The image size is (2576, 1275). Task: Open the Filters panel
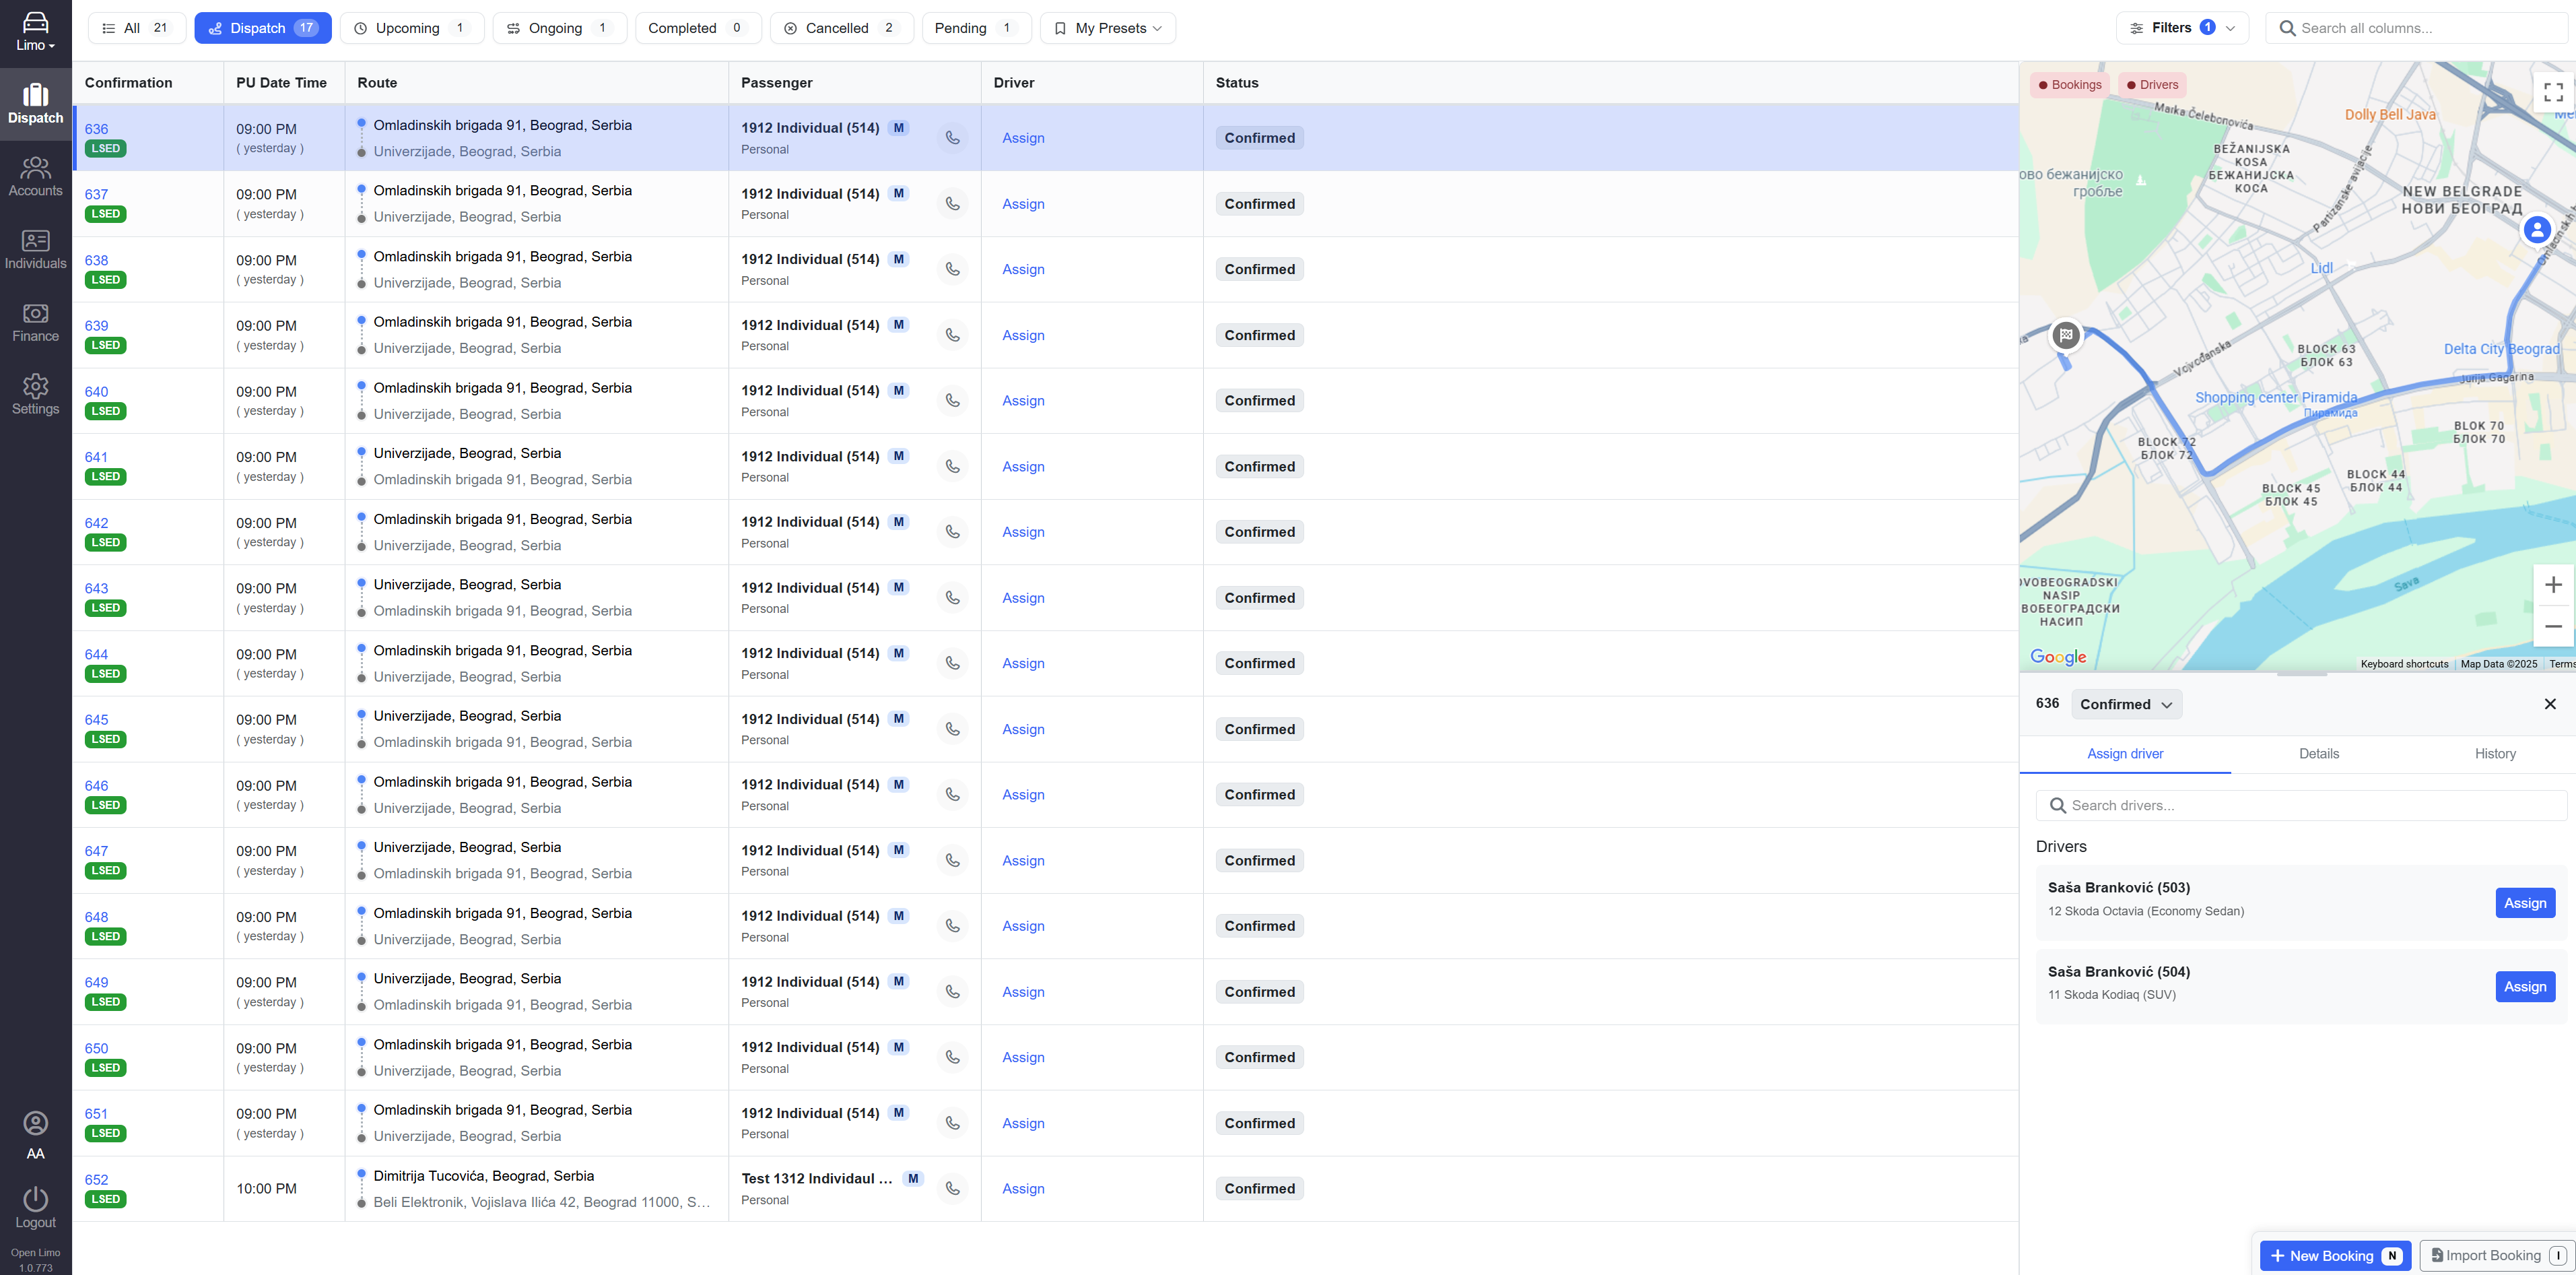(x=2182, y=27)
